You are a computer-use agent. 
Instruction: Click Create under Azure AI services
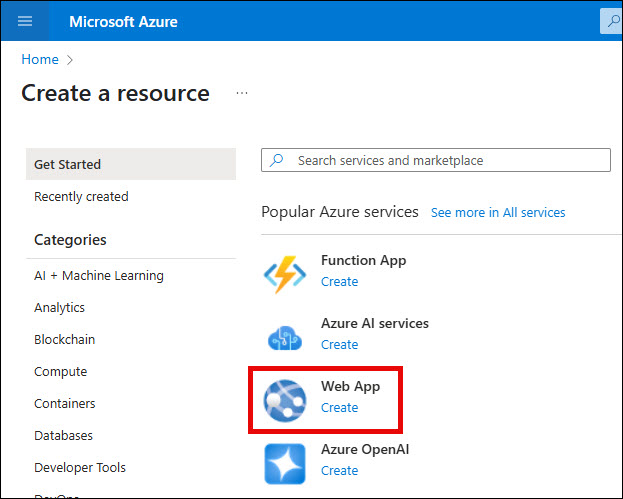pos(339,344)
